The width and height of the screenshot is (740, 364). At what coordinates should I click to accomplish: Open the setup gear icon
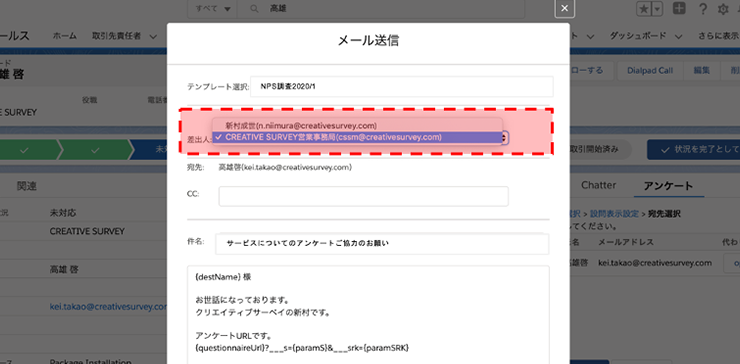[x=723, y=9]
